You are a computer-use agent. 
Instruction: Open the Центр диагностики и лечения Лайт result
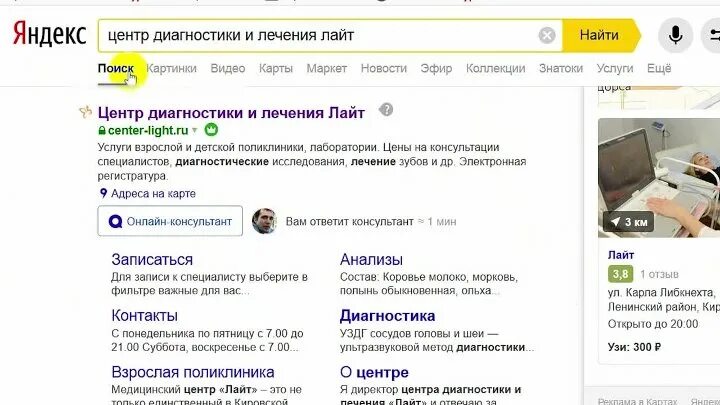click(231, 112)
